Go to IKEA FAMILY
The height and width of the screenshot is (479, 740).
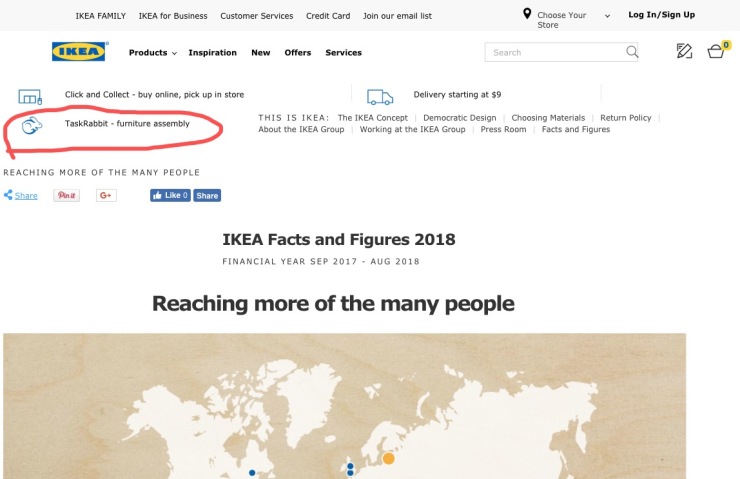[101, 16]
